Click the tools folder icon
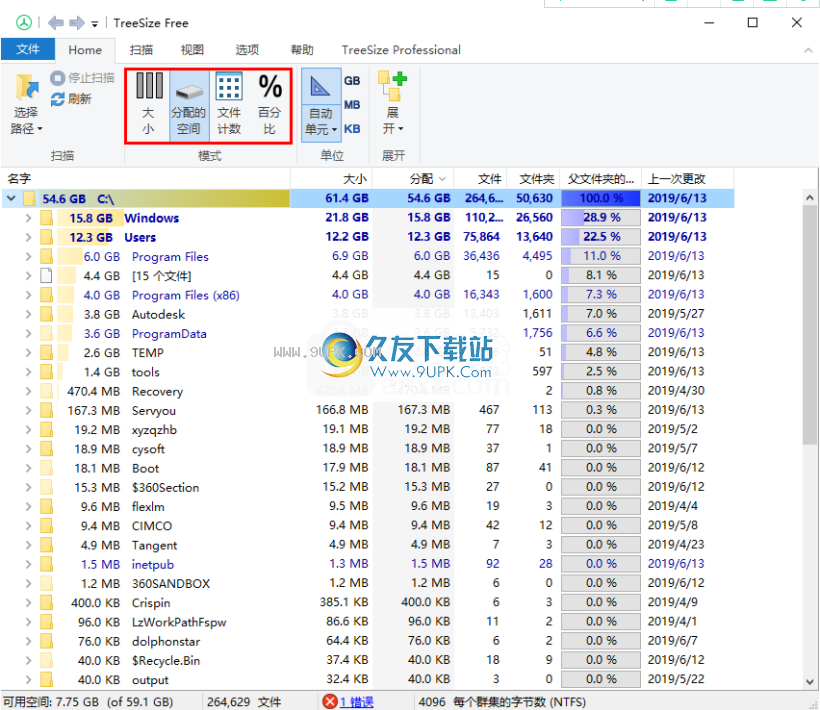Screen dimensions: 820x710 pyautogui.click(x=47, y=372)
